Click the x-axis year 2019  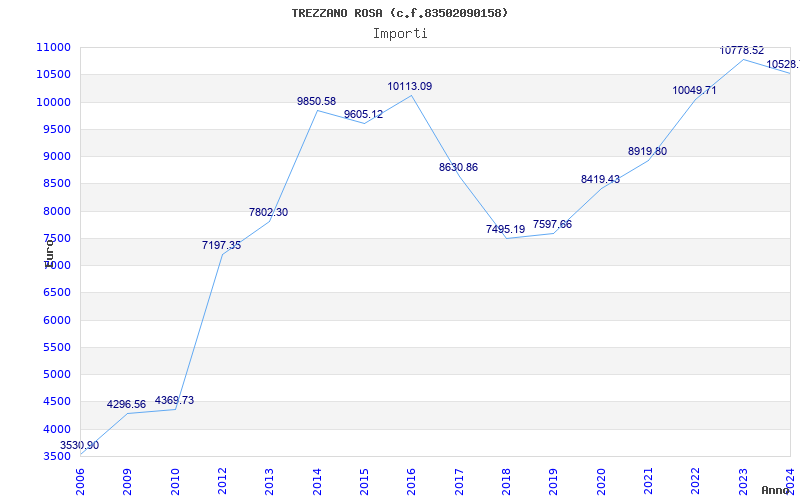pos(554,482)
